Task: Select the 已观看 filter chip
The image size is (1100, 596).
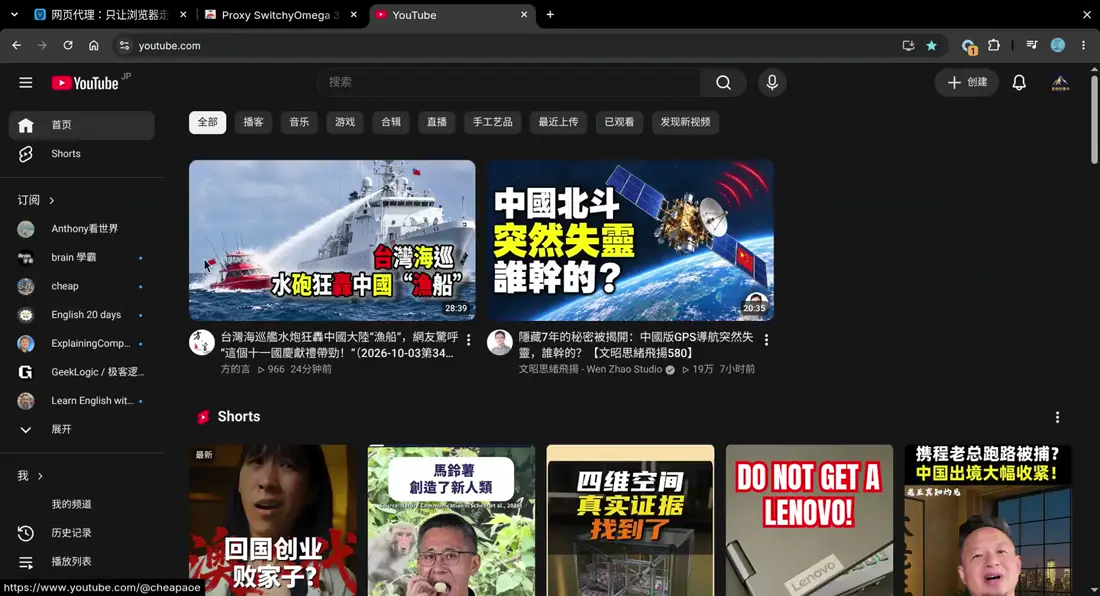Action: (619, 122)
